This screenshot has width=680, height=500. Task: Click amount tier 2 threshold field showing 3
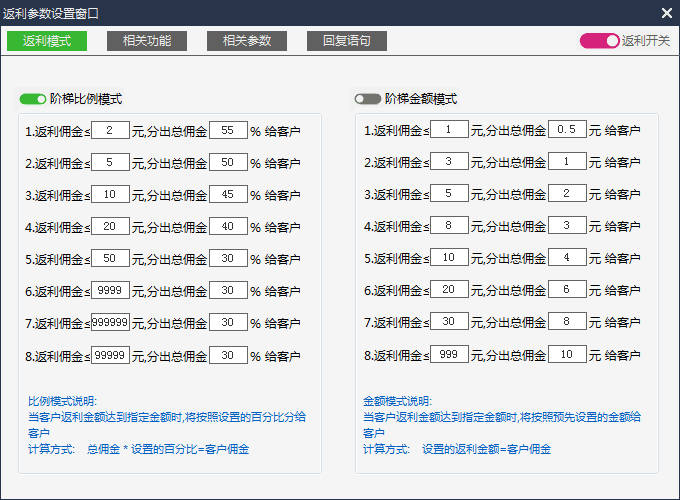[449, 162]
